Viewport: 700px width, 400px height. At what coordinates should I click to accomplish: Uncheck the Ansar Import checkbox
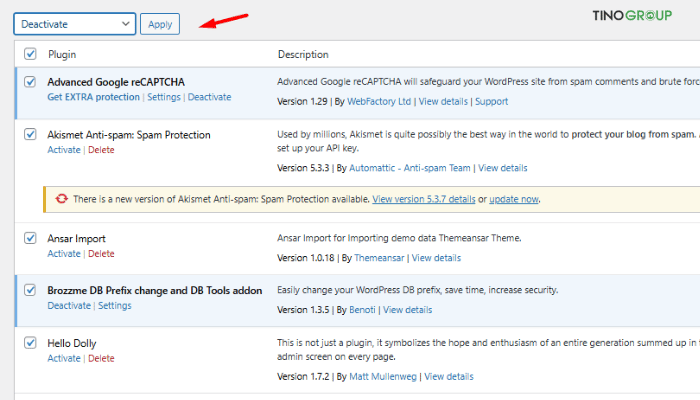30,238
